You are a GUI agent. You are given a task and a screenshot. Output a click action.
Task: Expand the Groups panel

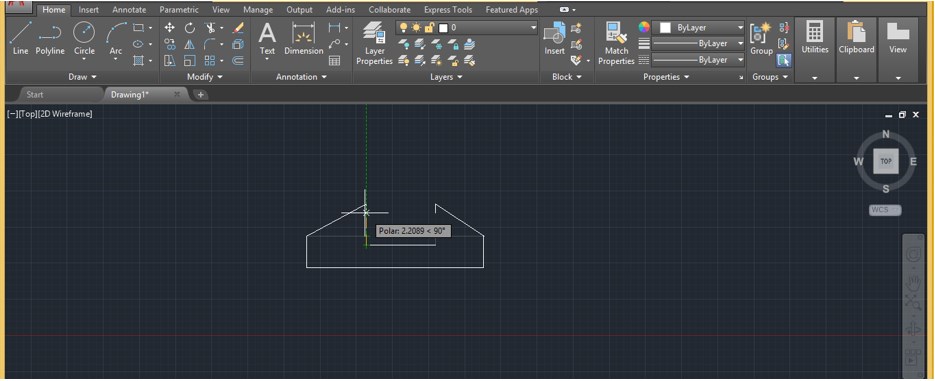click(770, 77)
